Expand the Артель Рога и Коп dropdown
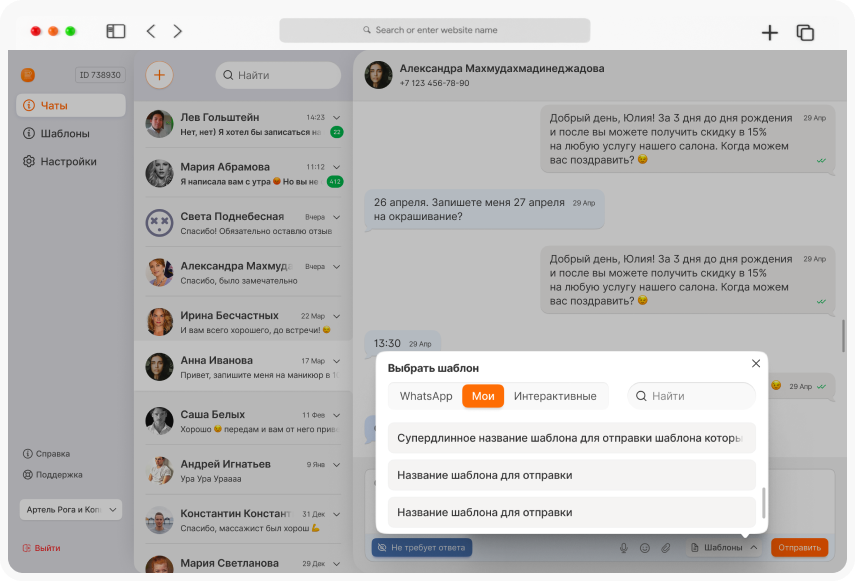Image resolution: width=855 pixels, height=581 pixels. point(71,510)
